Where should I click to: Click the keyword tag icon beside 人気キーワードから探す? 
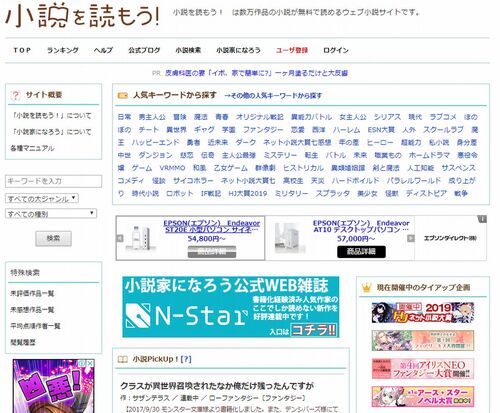[x=123, y=96]
